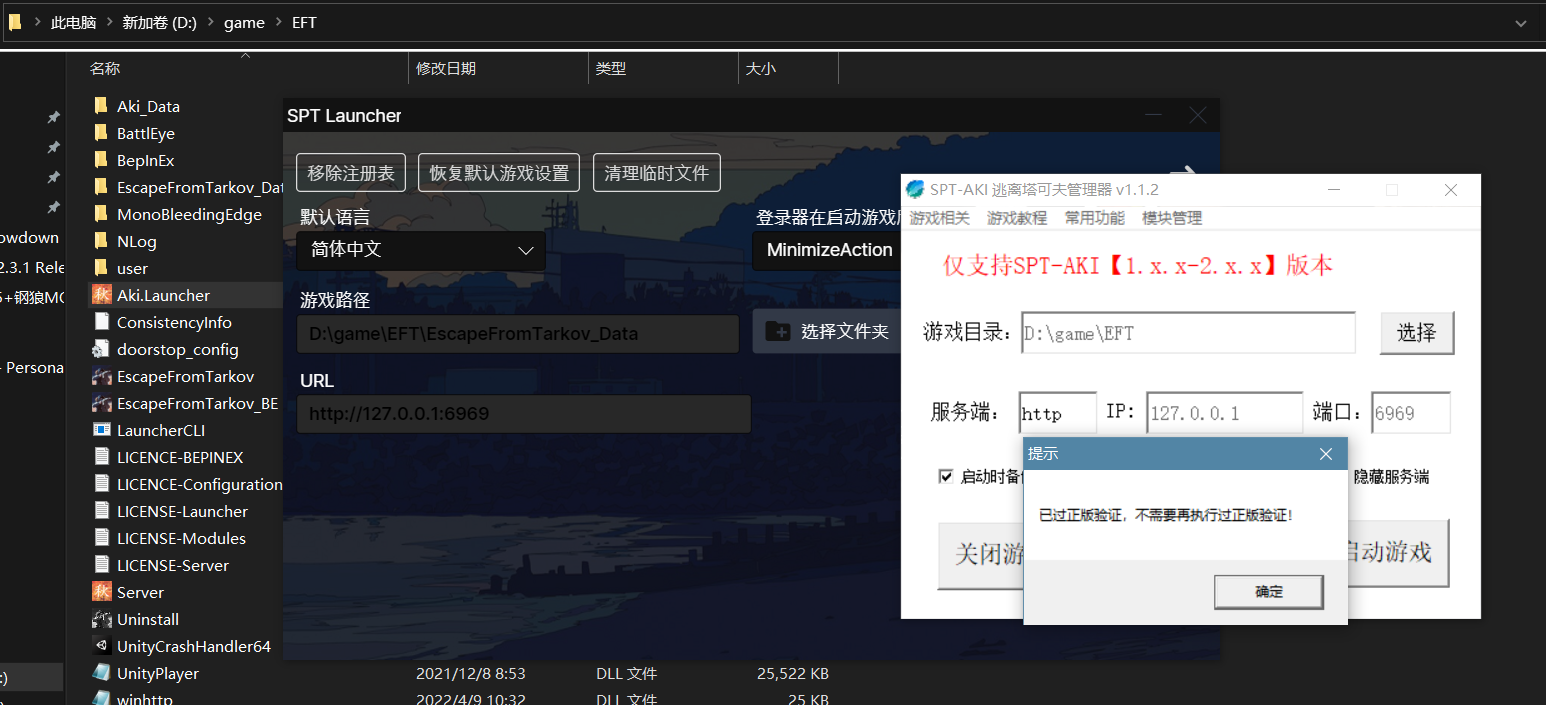
Task: Click the LICENSE-Launcher document icon
Action: tap(100, 511)
